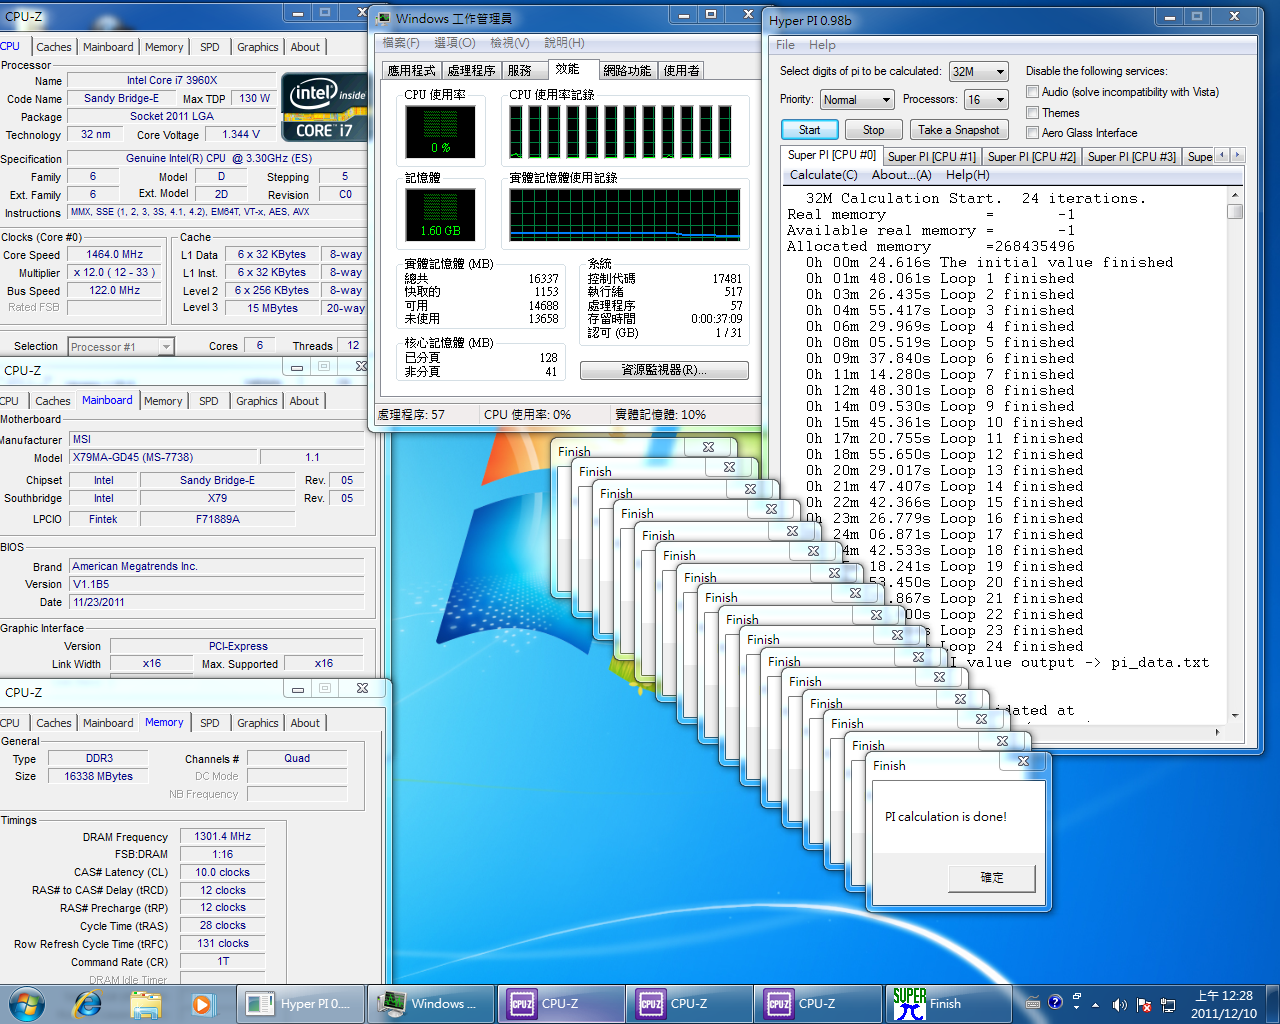Viewport: 1280px width, 1024px height.
Task: Activate the Hyper PI taskbar button
Action: tap(299, 1004)
